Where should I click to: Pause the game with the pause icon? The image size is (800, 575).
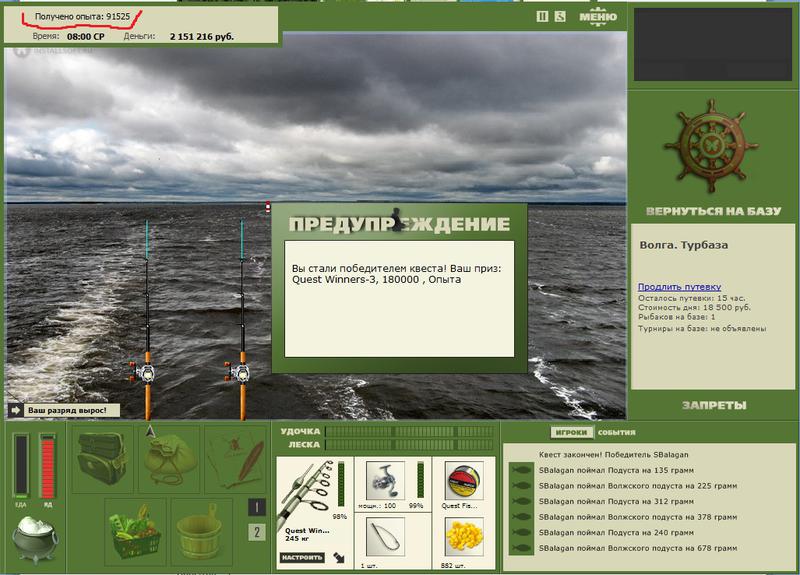click(542, 17)
